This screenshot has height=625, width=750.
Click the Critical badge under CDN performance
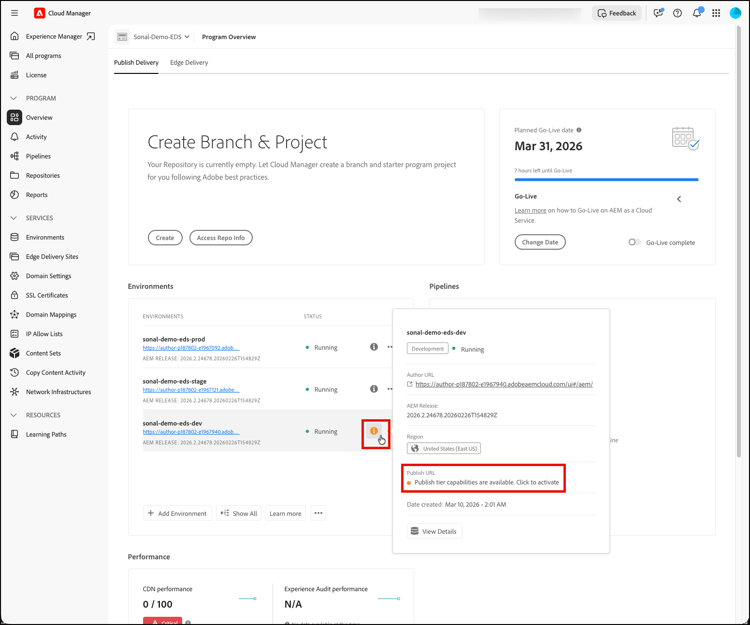162,621
